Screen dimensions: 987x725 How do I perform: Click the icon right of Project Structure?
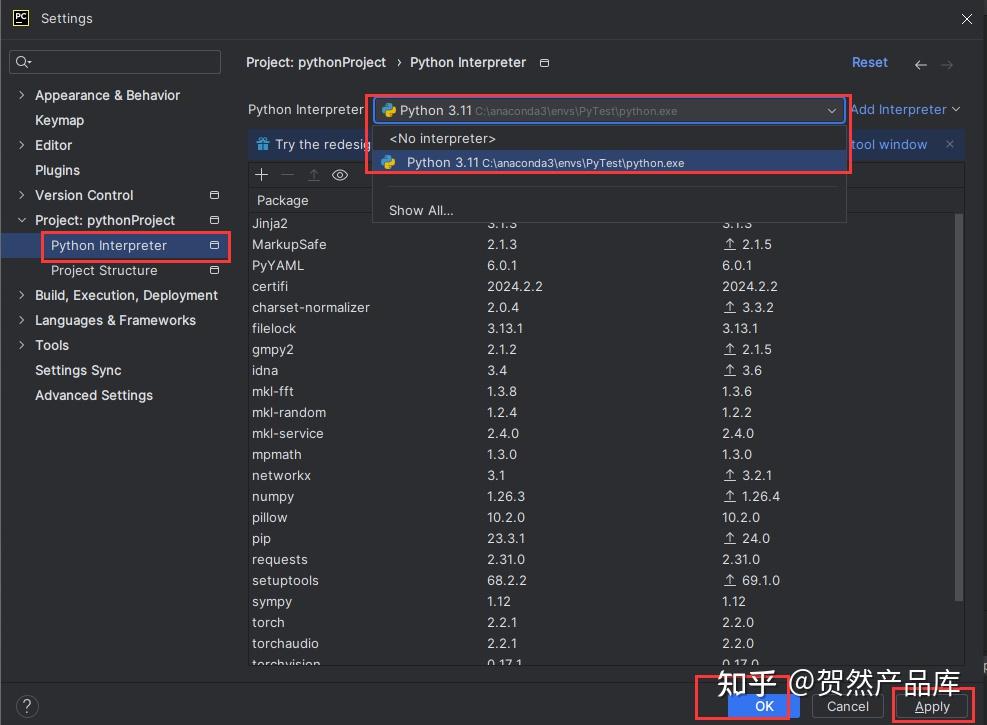pyautogui.click(x=214, y=270)
